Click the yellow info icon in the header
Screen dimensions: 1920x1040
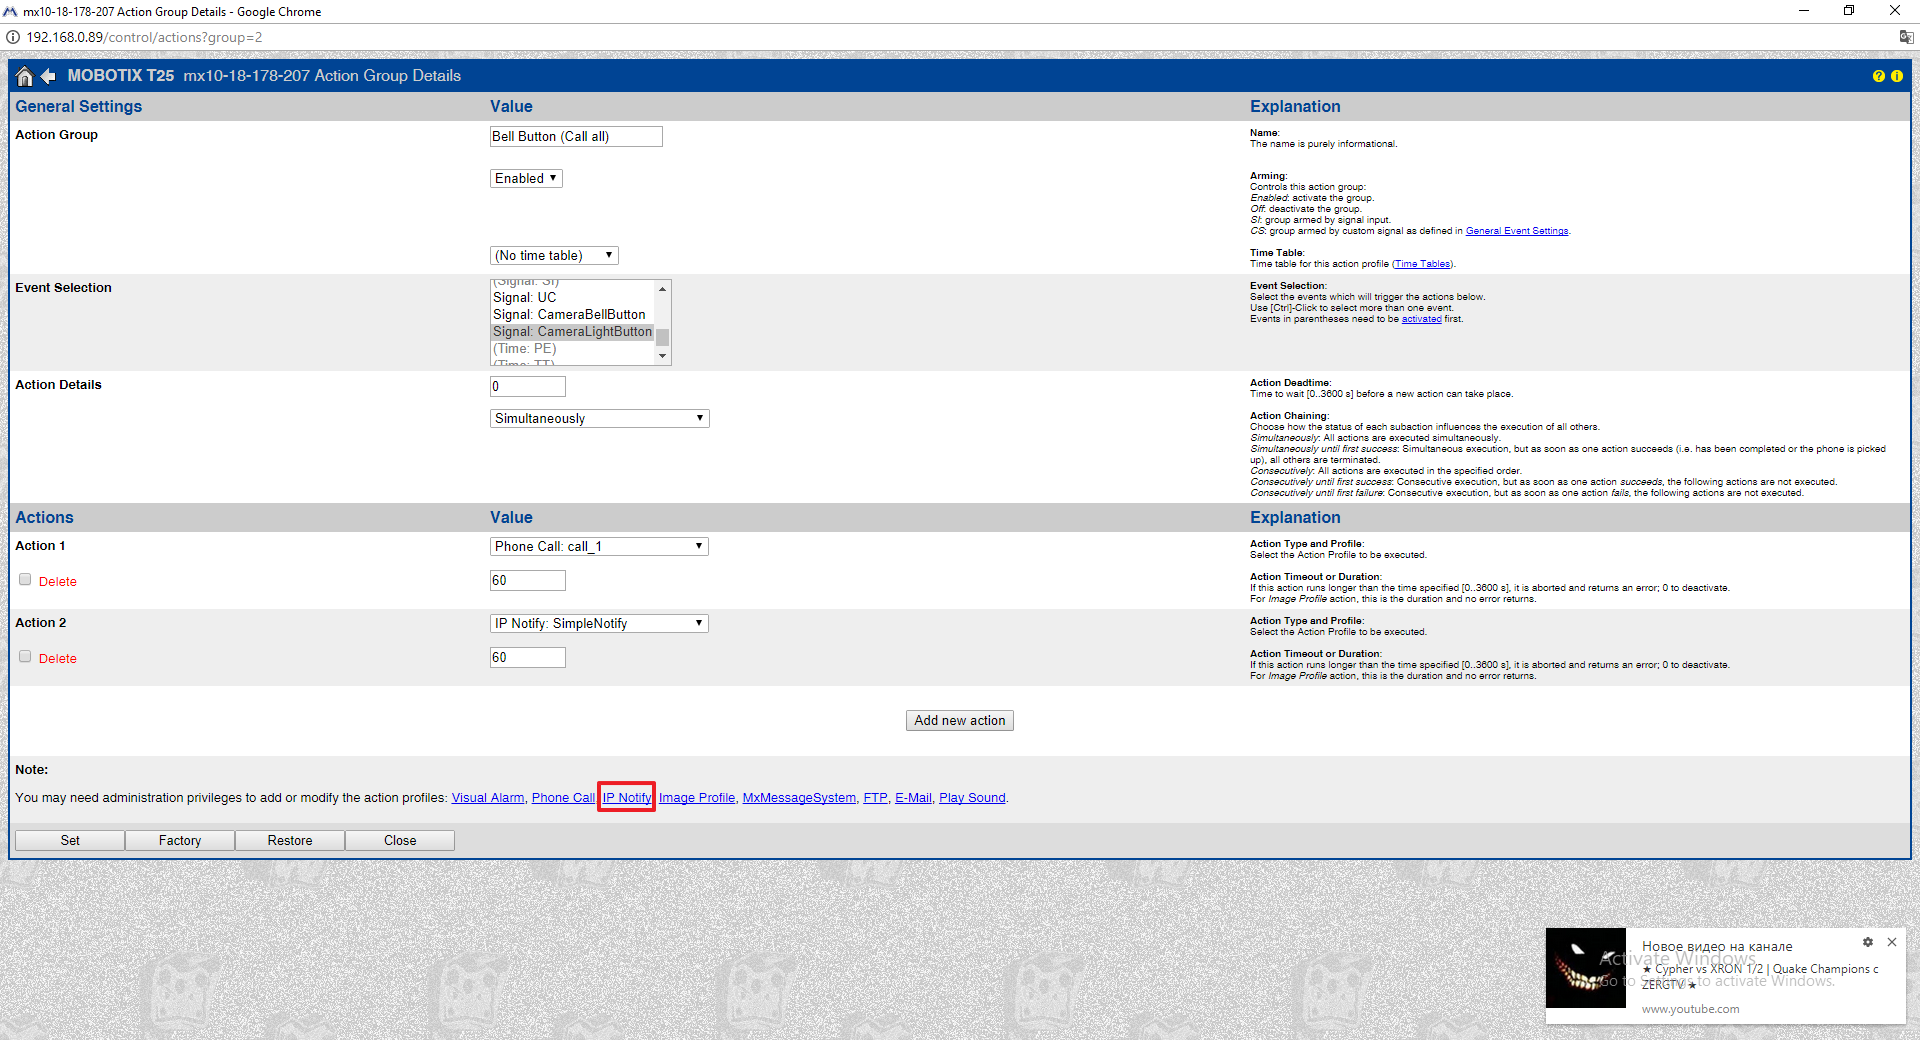(1897, 77)
